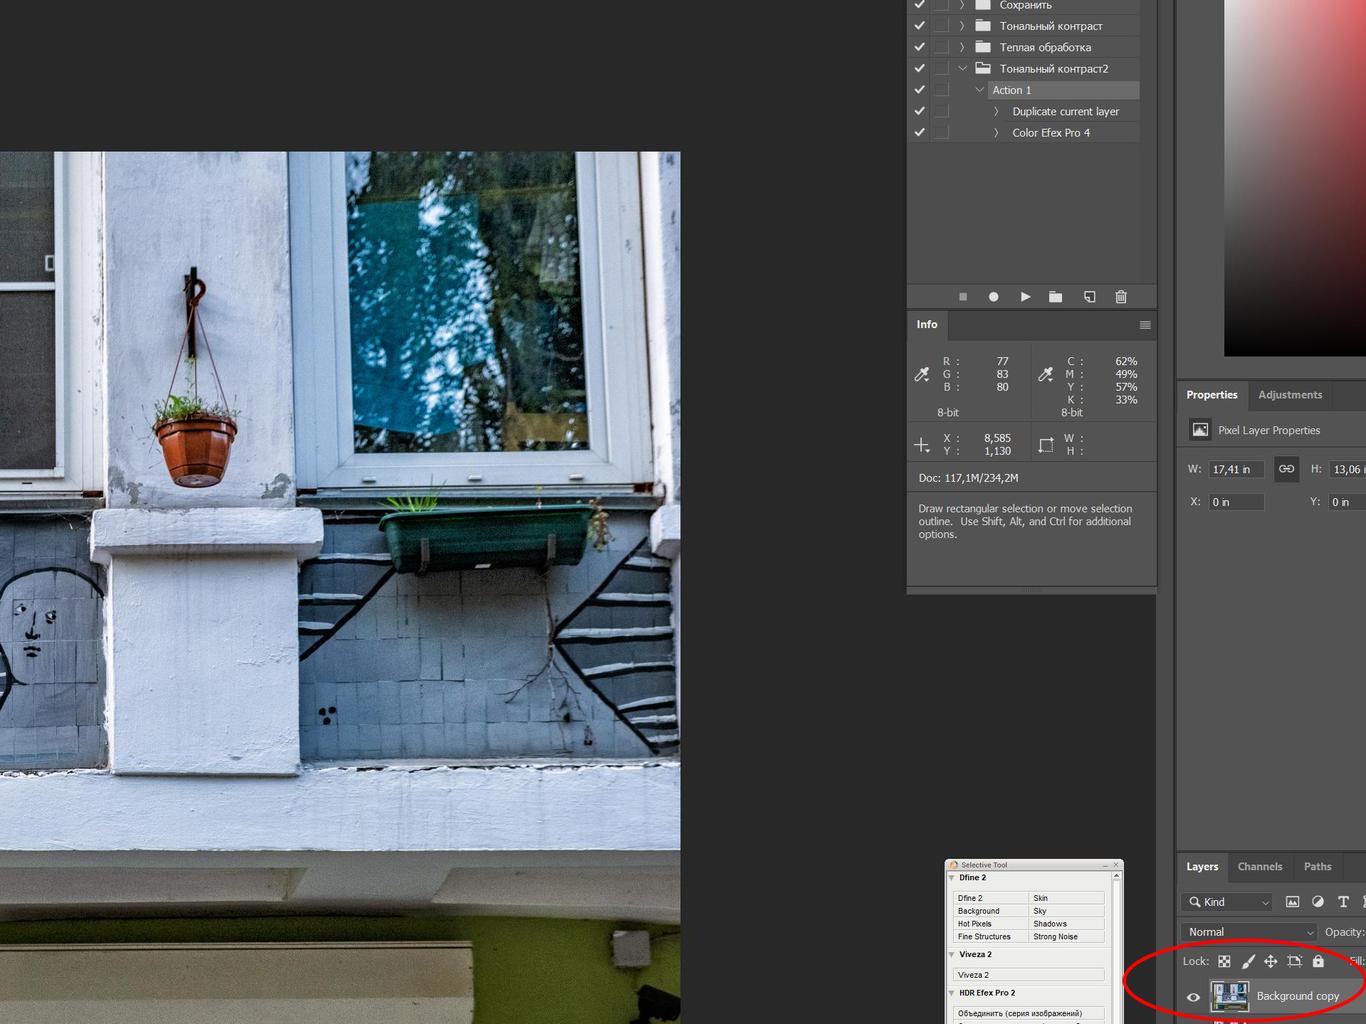Click the W width input field
Viewport: 1366px width, 1024px height.
click(x=1236, y=469)
